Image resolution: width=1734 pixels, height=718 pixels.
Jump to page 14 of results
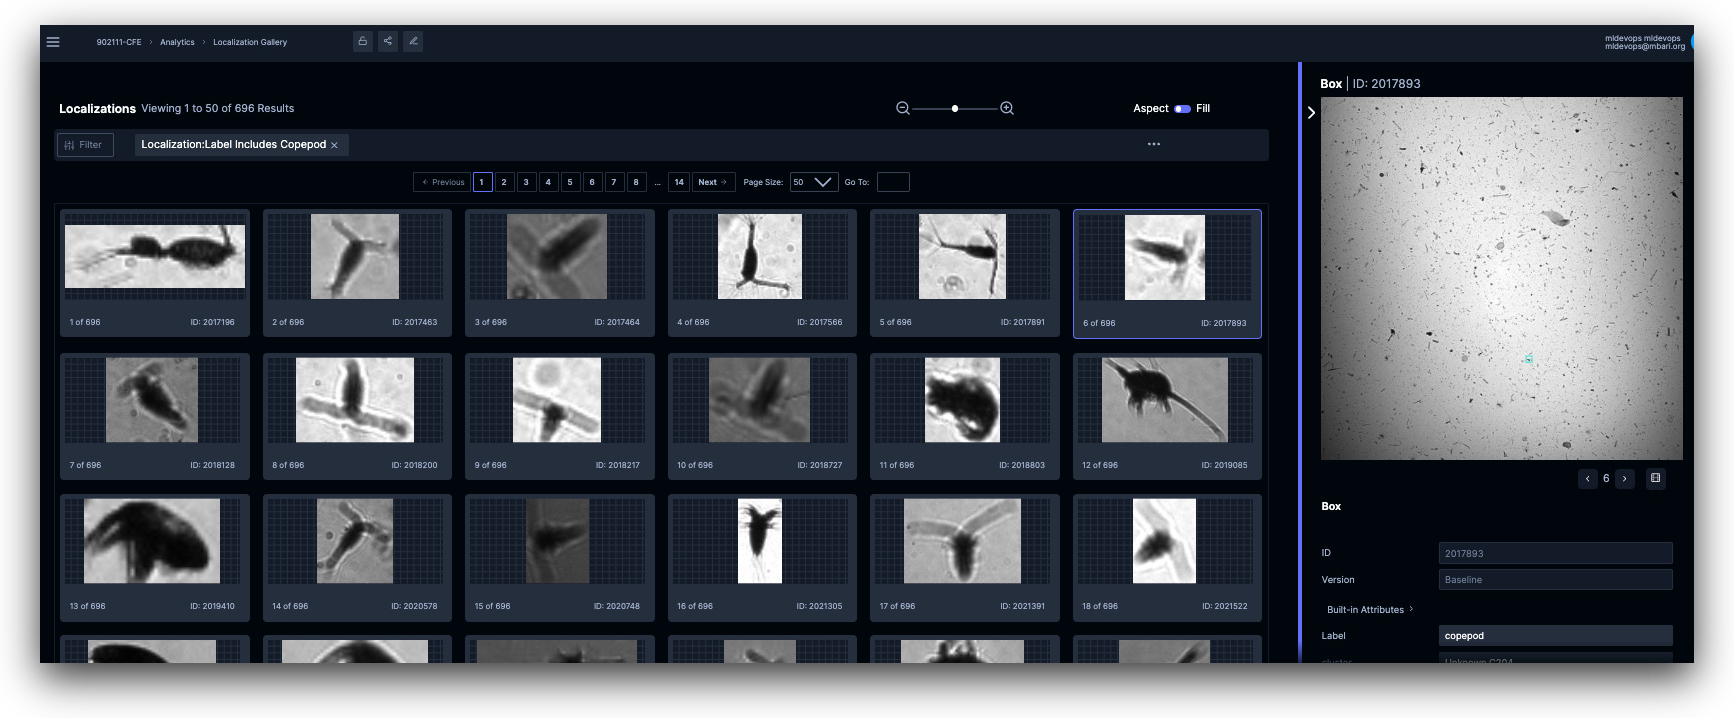click(679, 182)
